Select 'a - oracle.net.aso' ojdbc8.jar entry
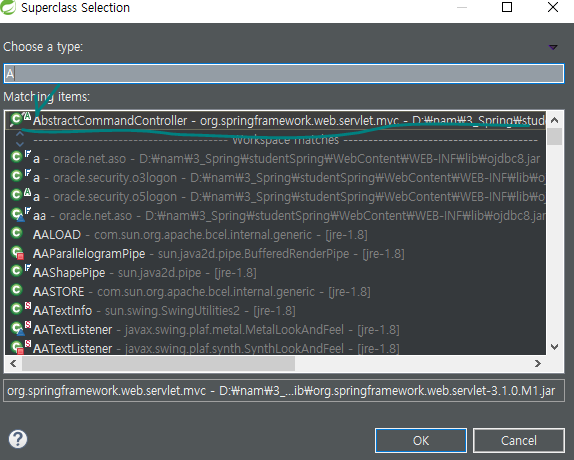The height and width of the screenshot is (460, 574). [276, 158]
